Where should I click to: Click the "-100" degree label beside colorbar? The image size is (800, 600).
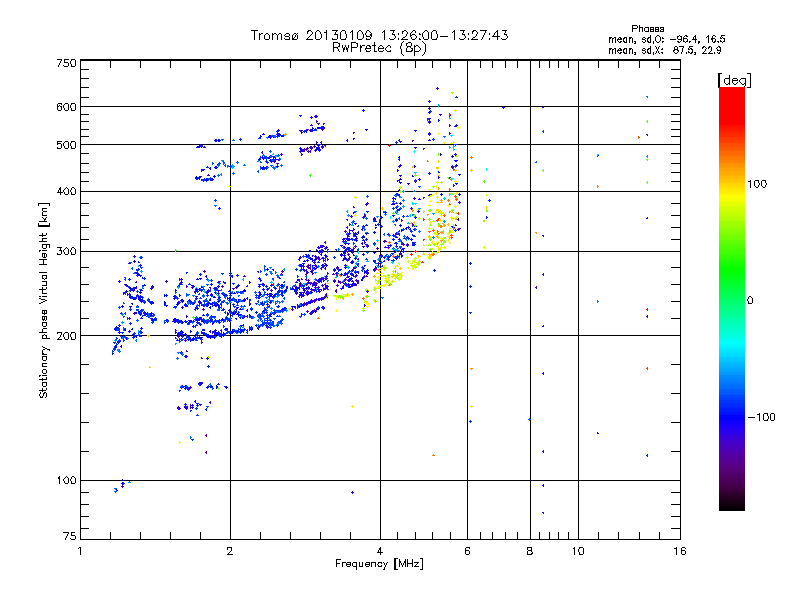(762, 417)
